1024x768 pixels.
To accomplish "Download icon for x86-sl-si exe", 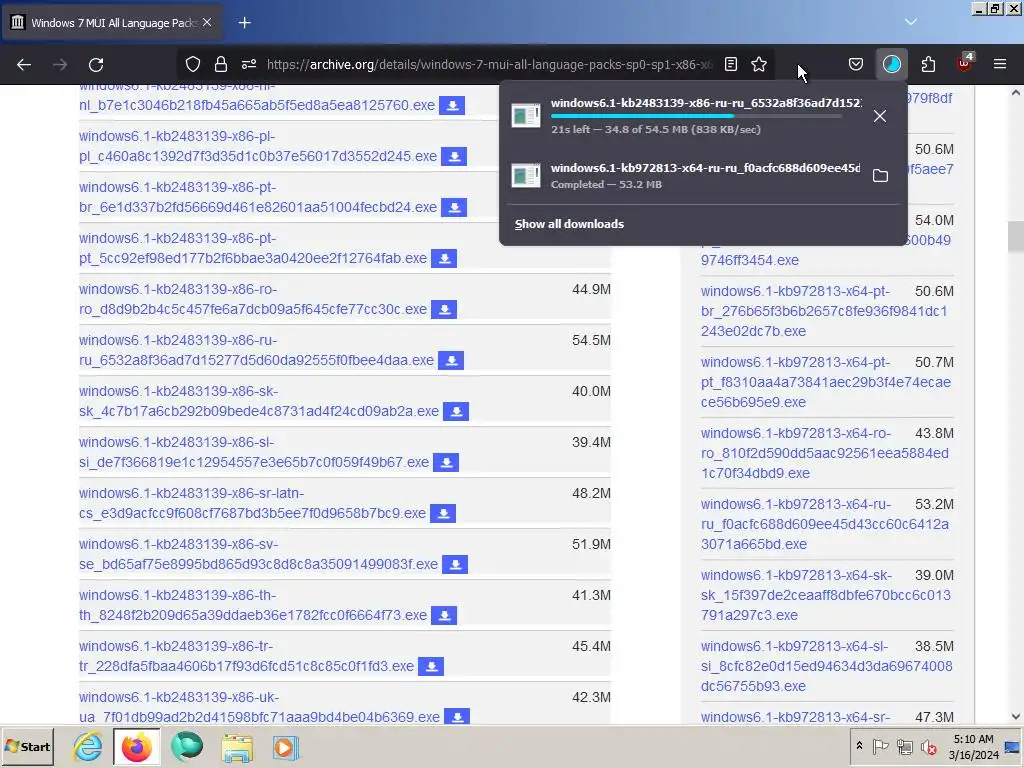I will pyautogui.click(x=446, y=462).
